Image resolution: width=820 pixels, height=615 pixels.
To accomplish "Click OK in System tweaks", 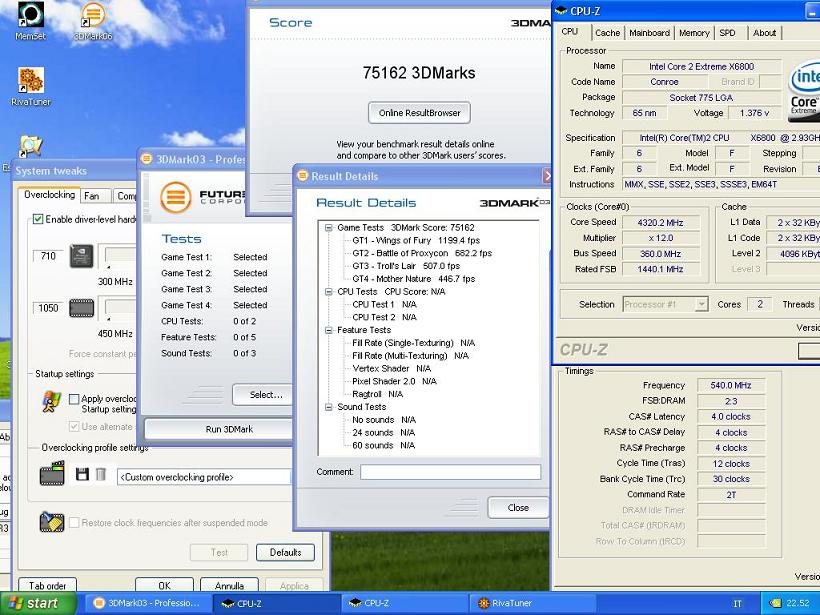I will click(x=164, y=586).
